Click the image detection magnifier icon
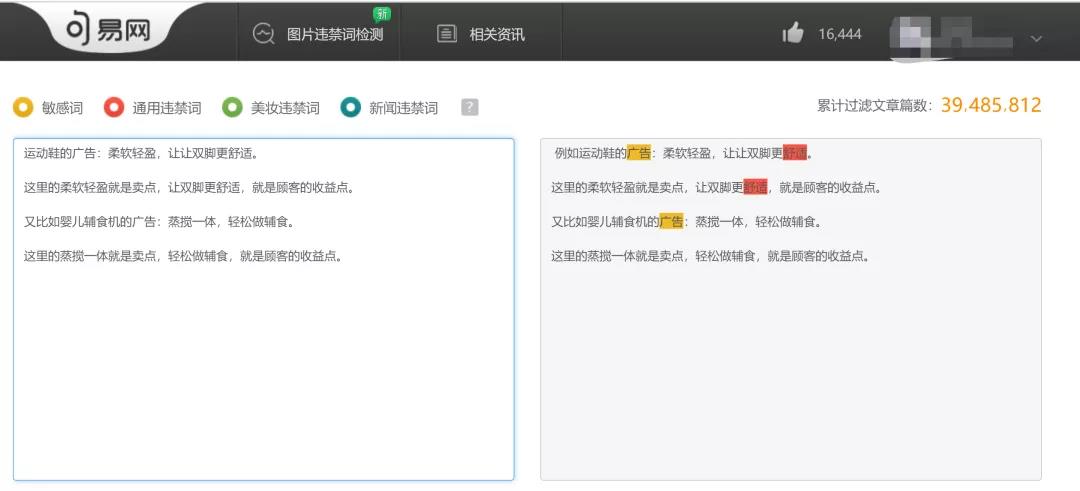 (263, 34)
